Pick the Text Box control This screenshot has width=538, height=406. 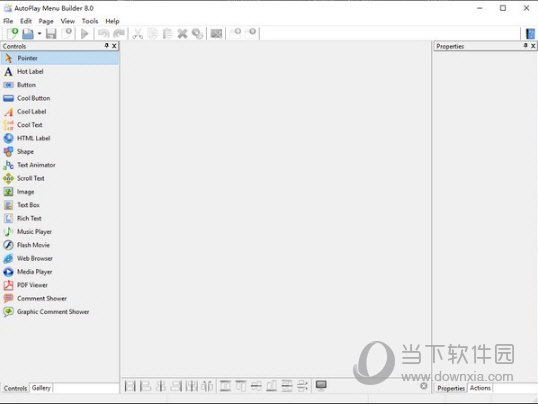pos(60,205)
